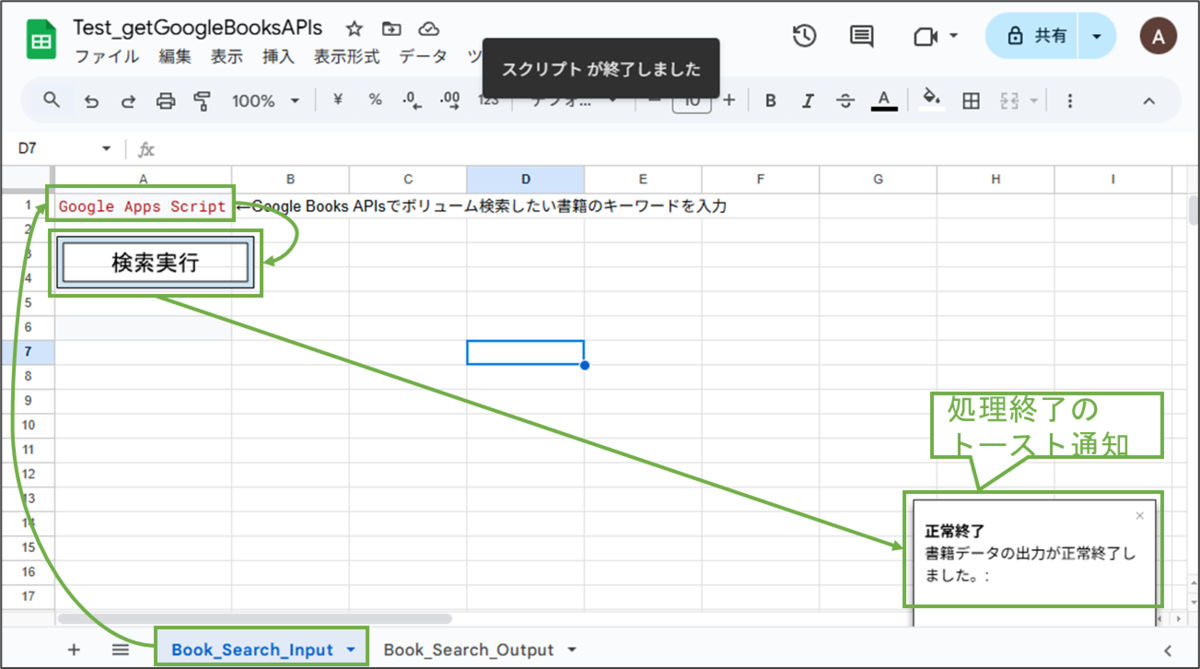Click the move to folder icon
Viewport: 1200px width, 669px height.
point(391,29)
